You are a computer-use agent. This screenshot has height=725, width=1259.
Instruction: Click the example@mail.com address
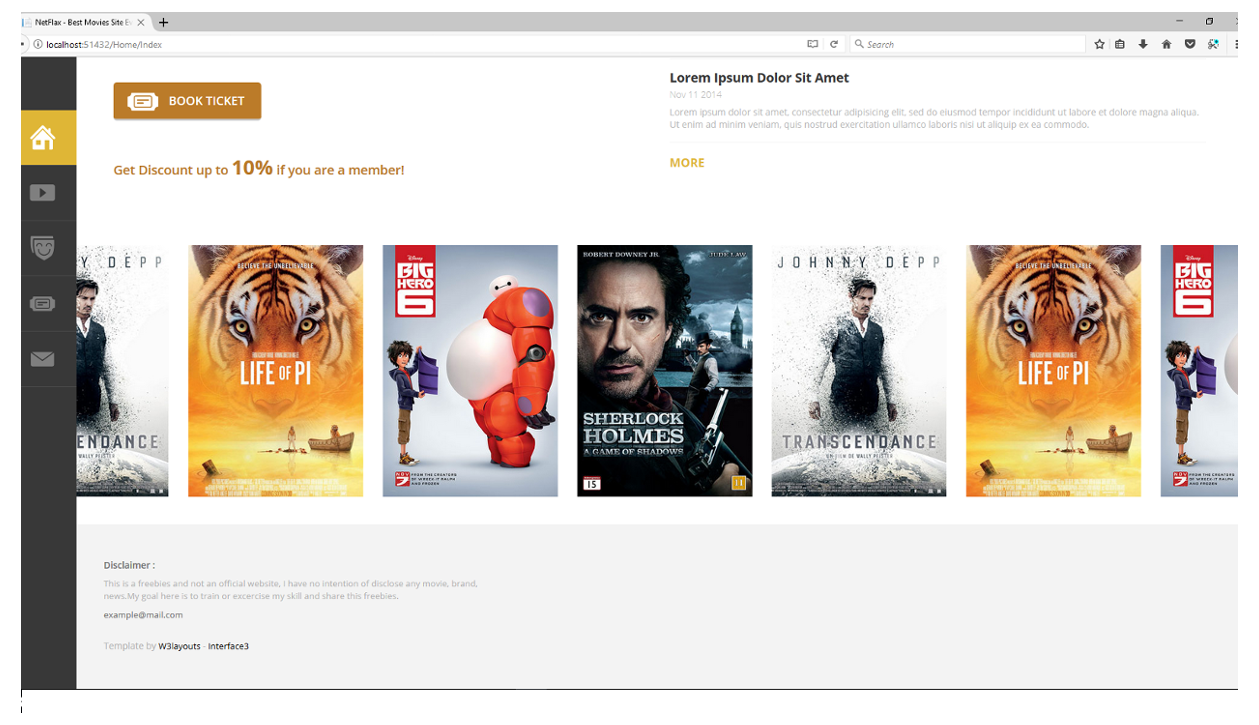point(143,615)
